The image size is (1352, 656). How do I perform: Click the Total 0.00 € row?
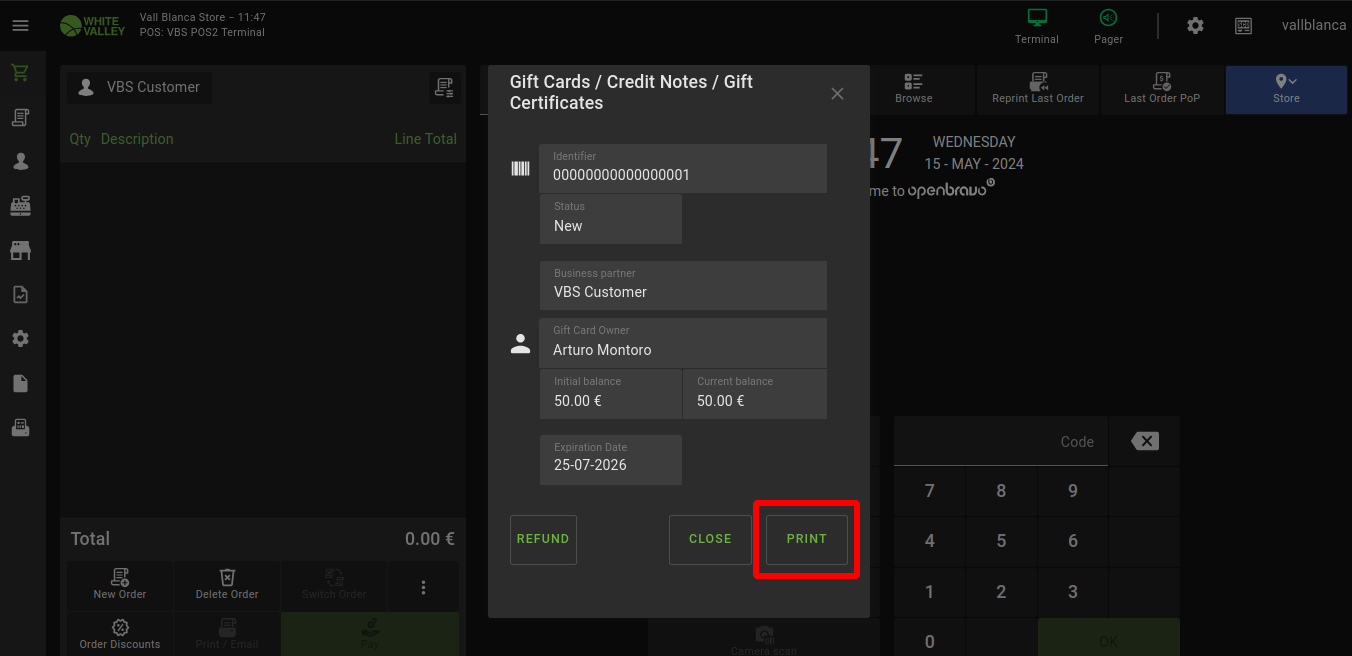pos(263,539)
